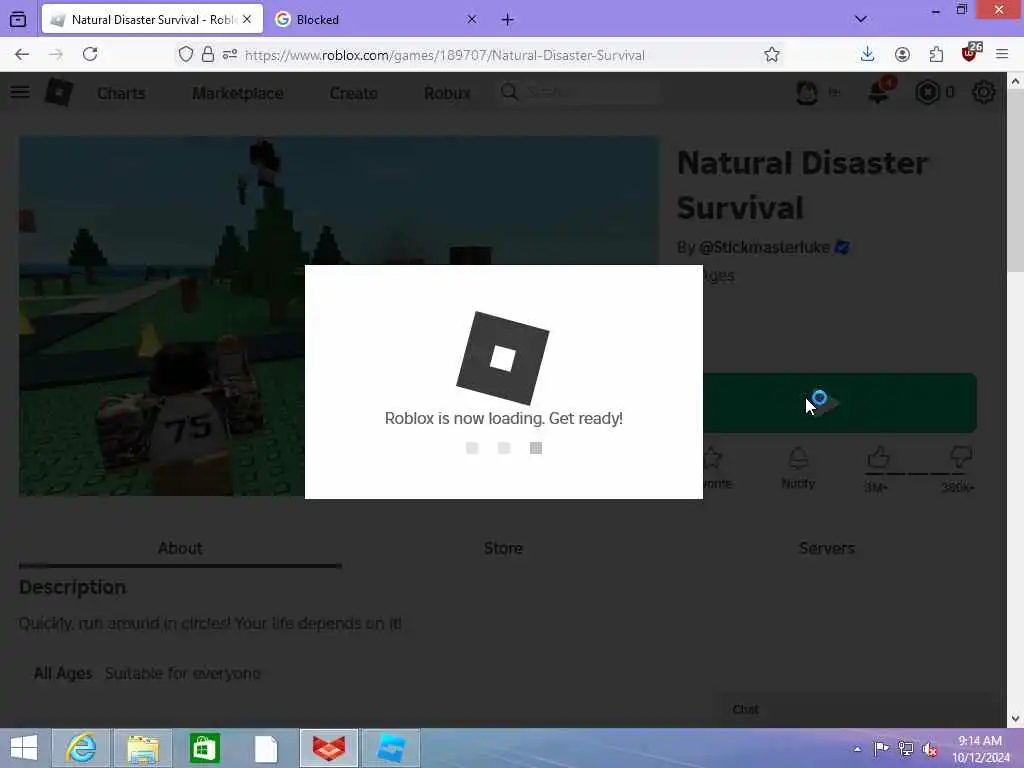Open the permissions icon in the address bar
Viewport: 1024px width, 768px height.
pos(229,54)
